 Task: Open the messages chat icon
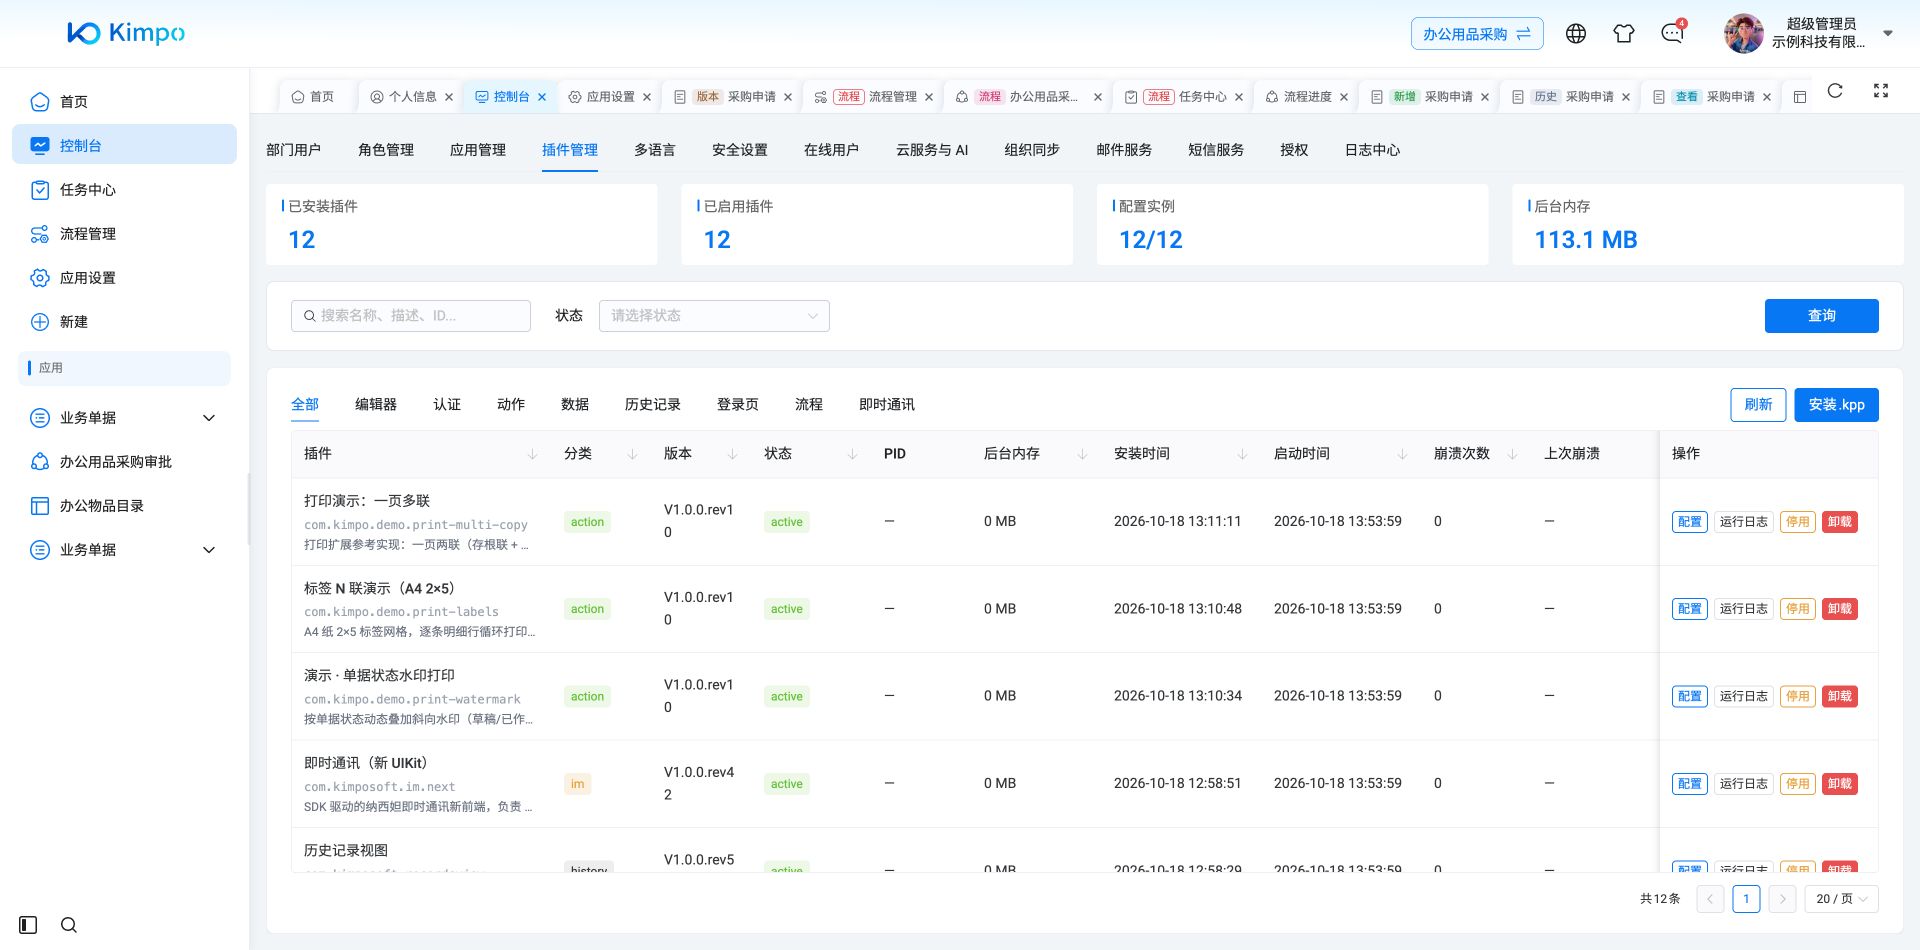click(x=1672, y=34)
